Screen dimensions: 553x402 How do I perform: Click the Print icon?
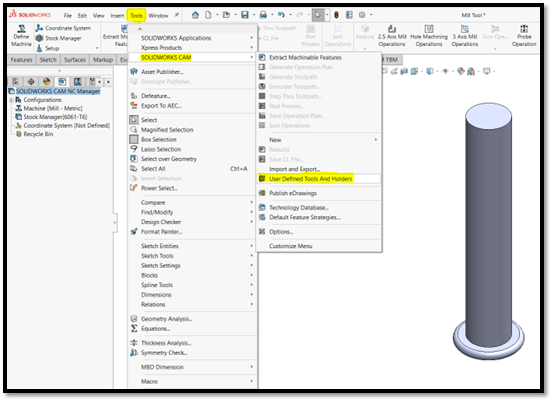tap(263, 15)
